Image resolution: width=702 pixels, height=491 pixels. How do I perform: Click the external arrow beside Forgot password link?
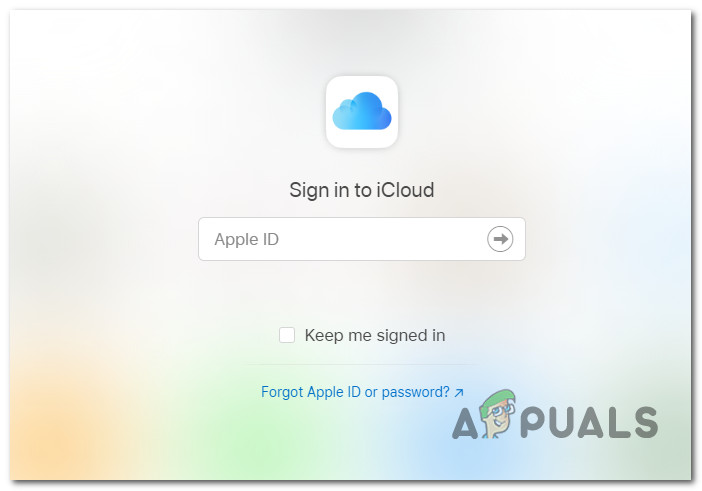click(459, 393)
